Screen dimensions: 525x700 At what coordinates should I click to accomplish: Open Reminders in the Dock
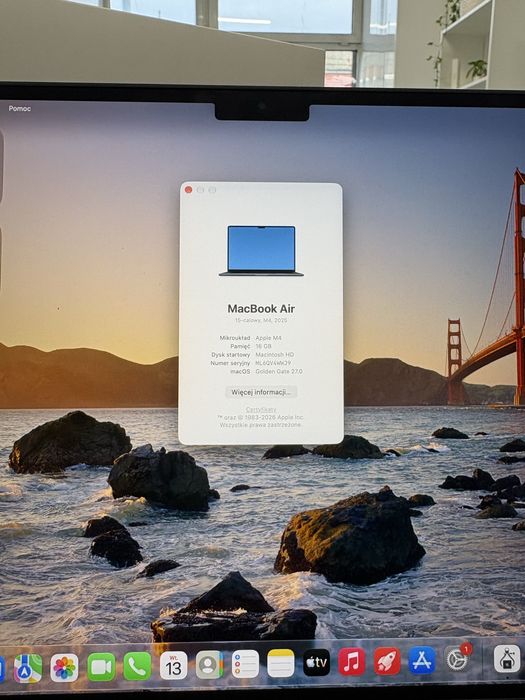(x=245, y=664)
